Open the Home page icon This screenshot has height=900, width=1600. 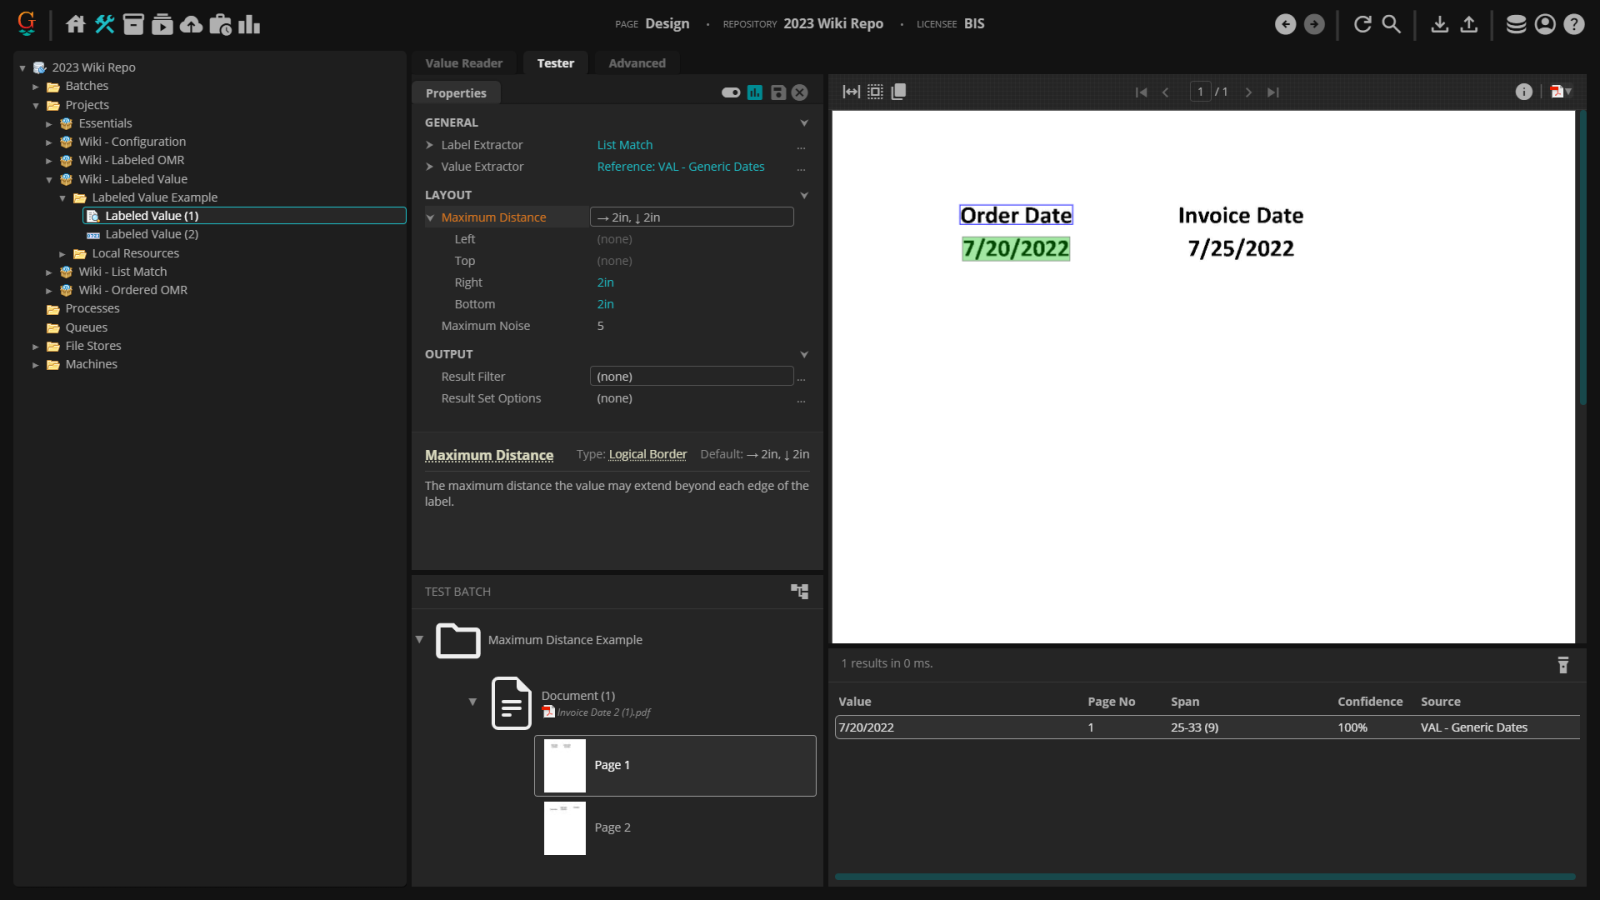click(76, 24)
